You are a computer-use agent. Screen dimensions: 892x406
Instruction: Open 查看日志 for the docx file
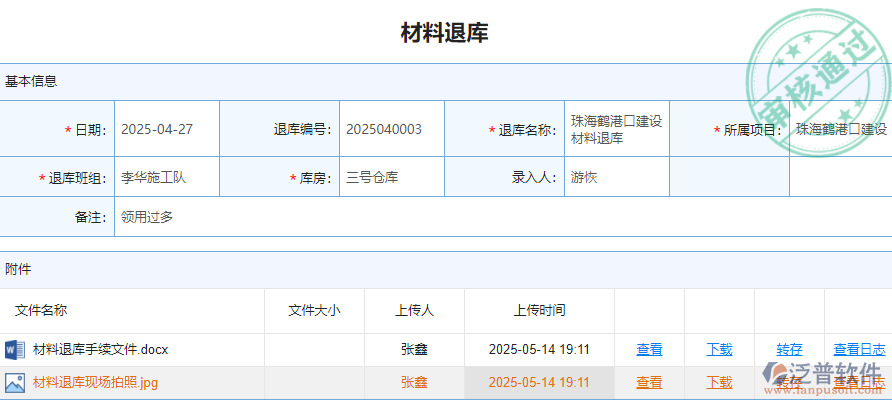coord(859,350)
